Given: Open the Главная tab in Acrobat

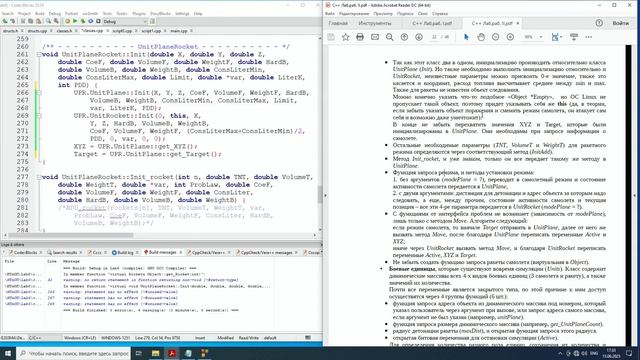Looking at the screenshot, I should (x=338, y=23).
